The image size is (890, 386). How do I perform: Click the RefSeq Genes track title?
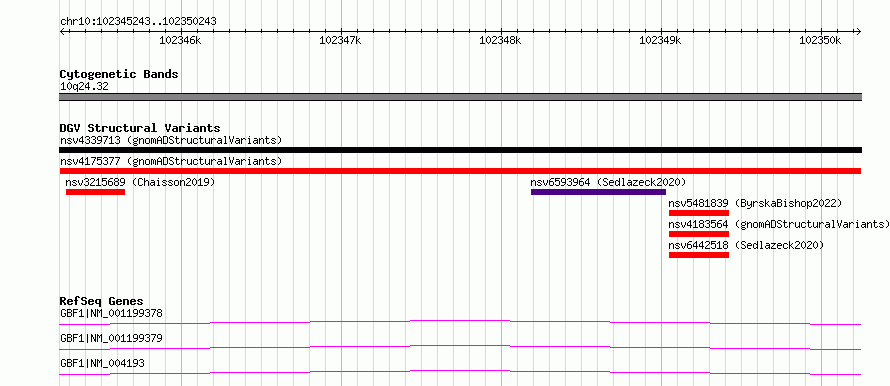point(102,301)
